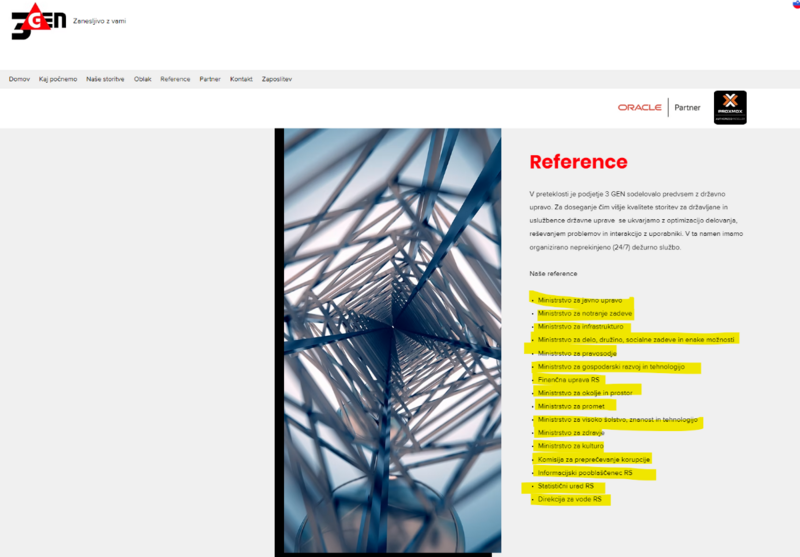Viewport: 800px width, 557px height.
Task: Open the Oblak menu item
Action: 143,79
